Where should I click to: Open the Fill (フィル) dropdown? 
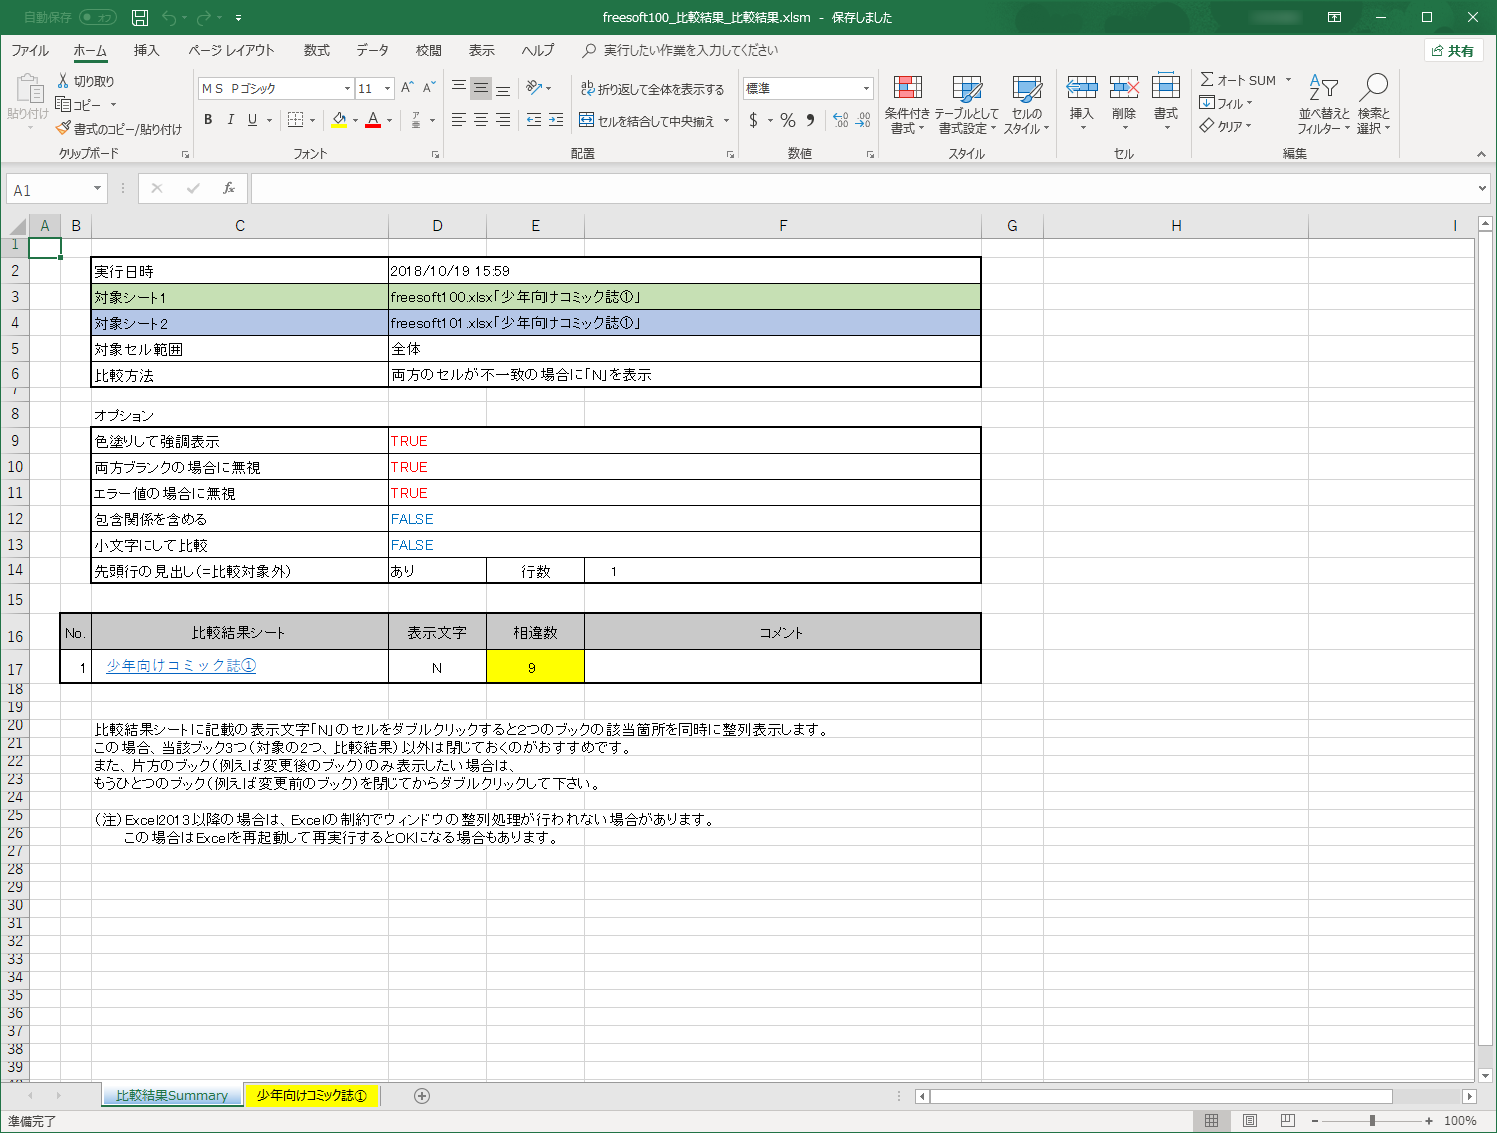click(1226, 103)
